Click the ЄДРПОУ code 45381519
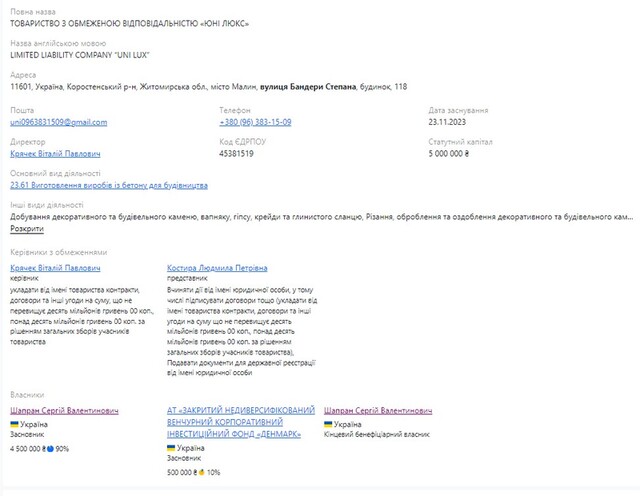The width and height of the screenshot is (640, 496). click(236, 154)
